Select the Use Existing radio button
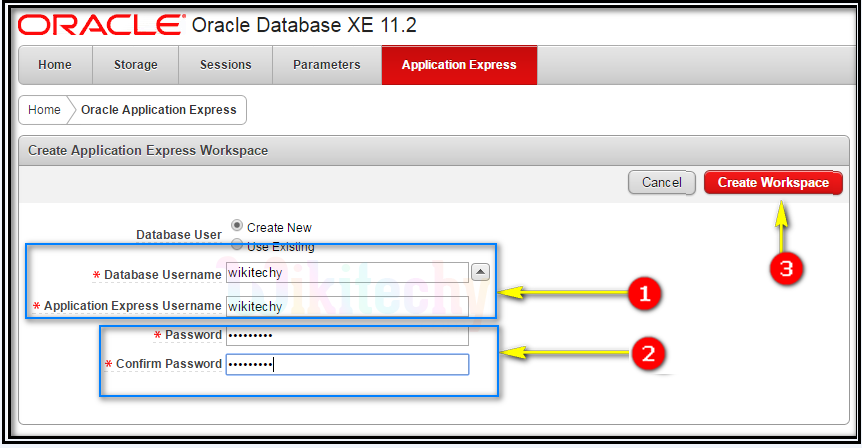The height and width of the screenshot is (448, 862). pos(237,244)
